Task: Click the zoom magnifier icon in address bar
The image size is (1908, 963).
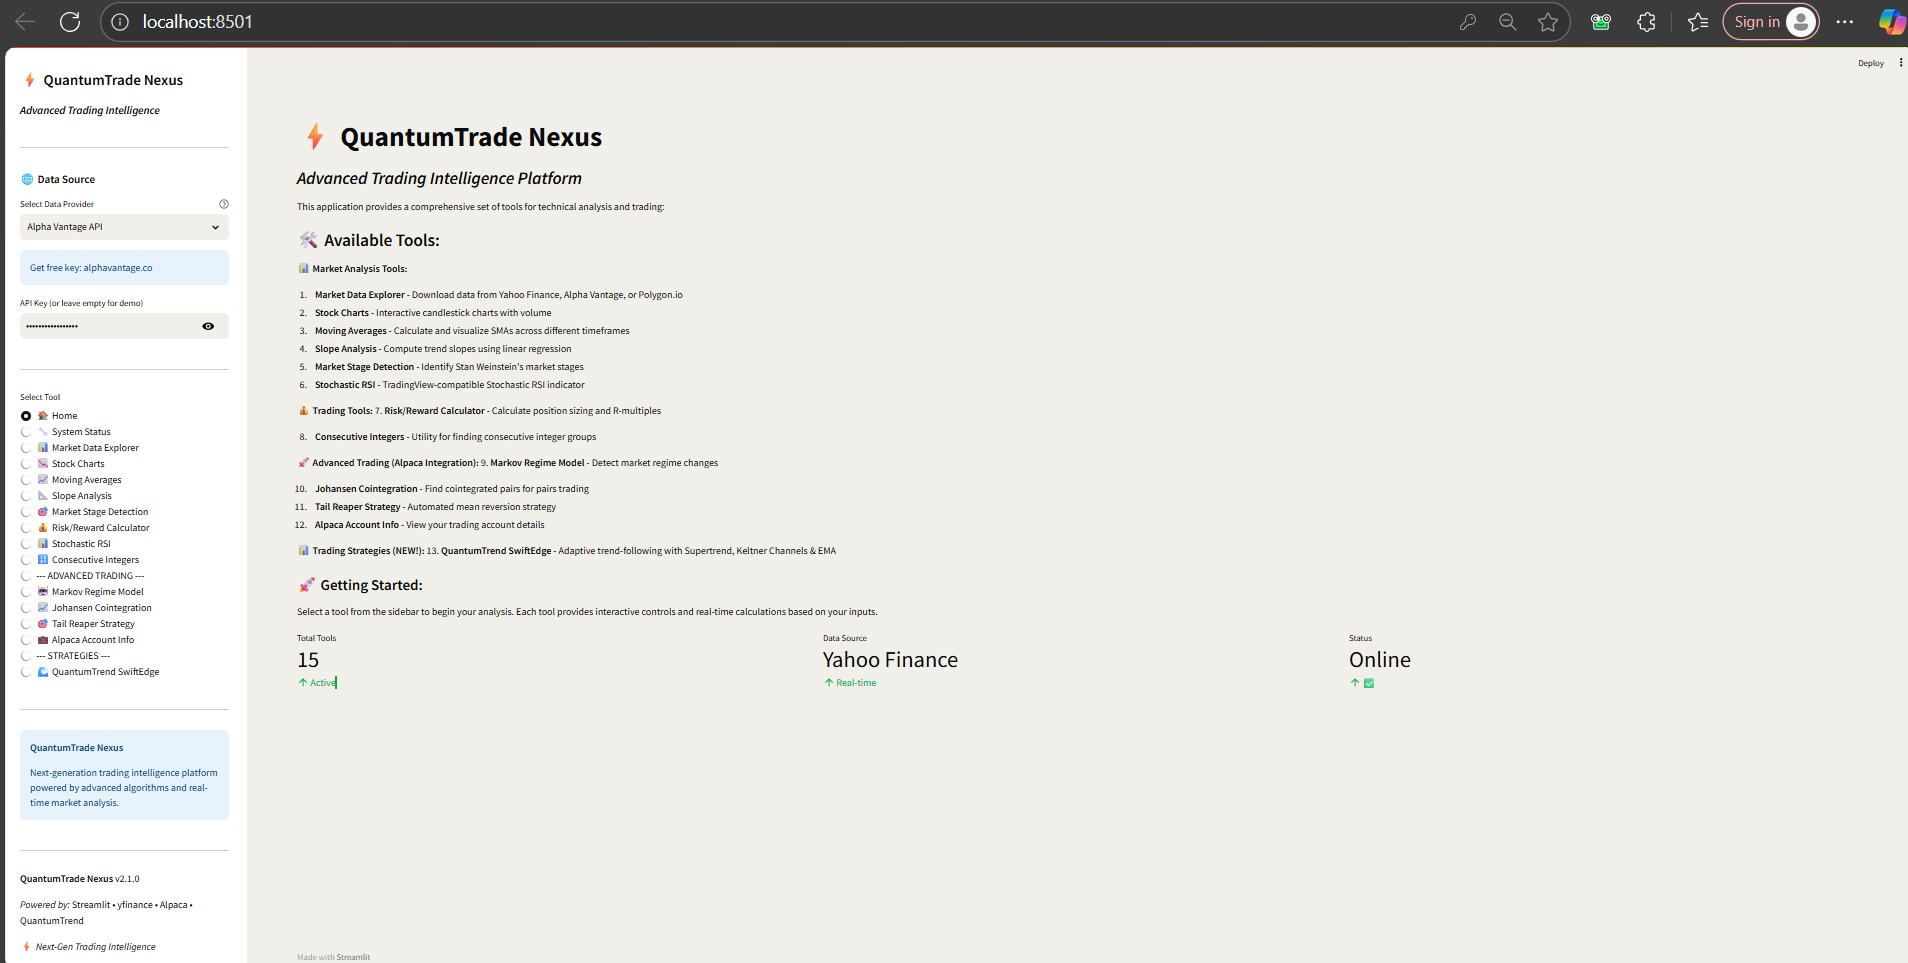Action: point(1508,22)
